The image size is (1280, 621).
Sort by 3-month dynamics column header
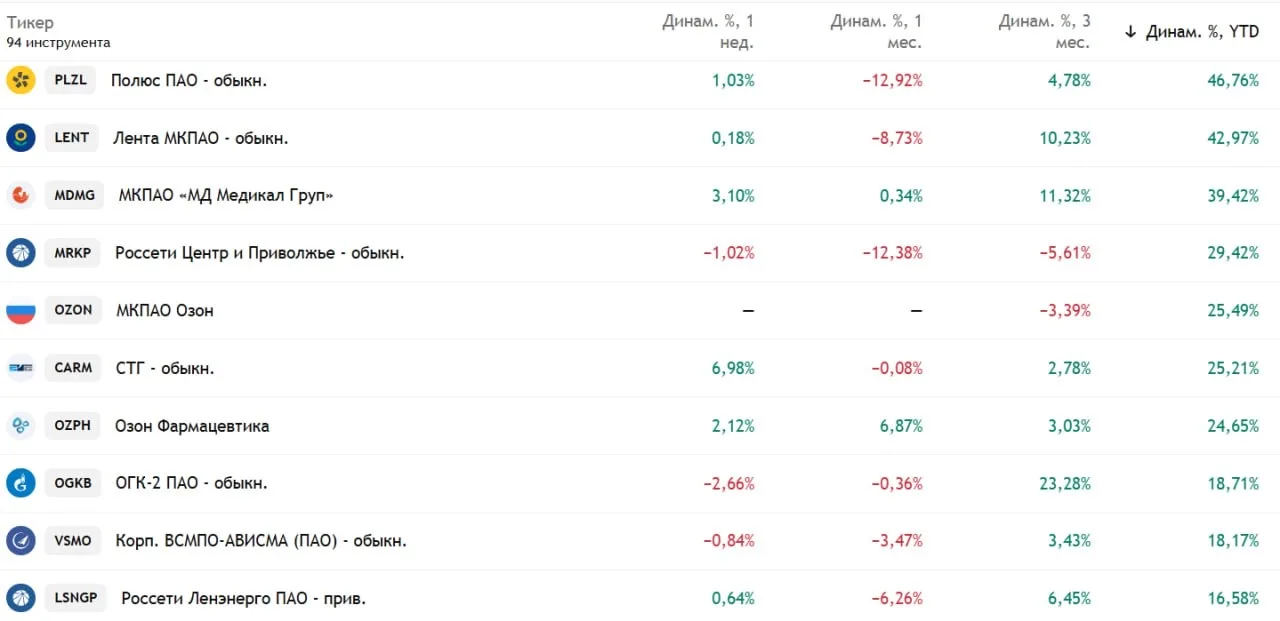pos(1044,32)
